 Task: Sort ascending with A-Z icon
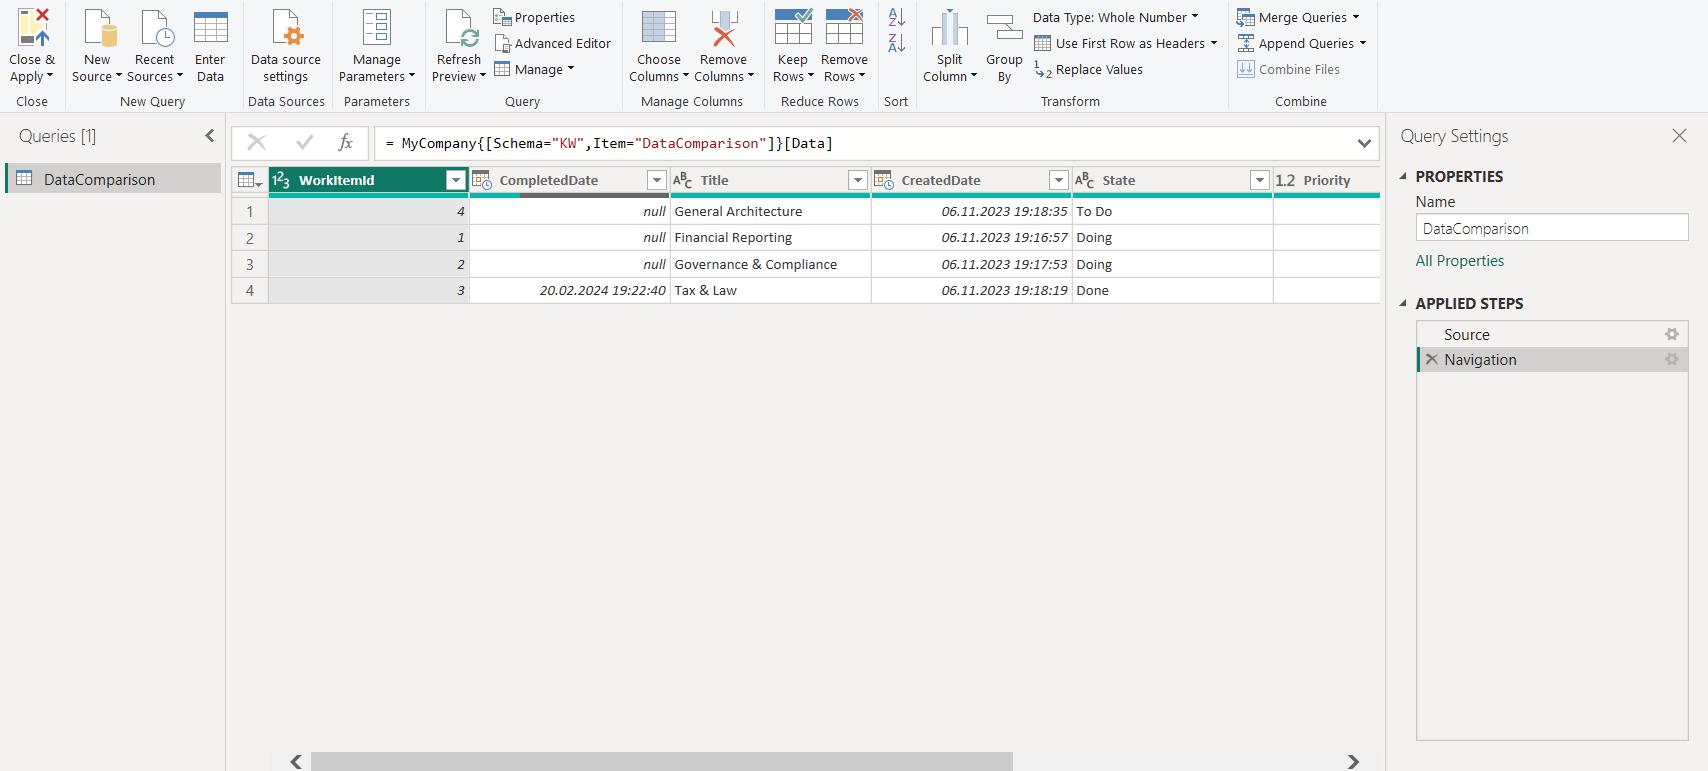[x=897, y=17]
